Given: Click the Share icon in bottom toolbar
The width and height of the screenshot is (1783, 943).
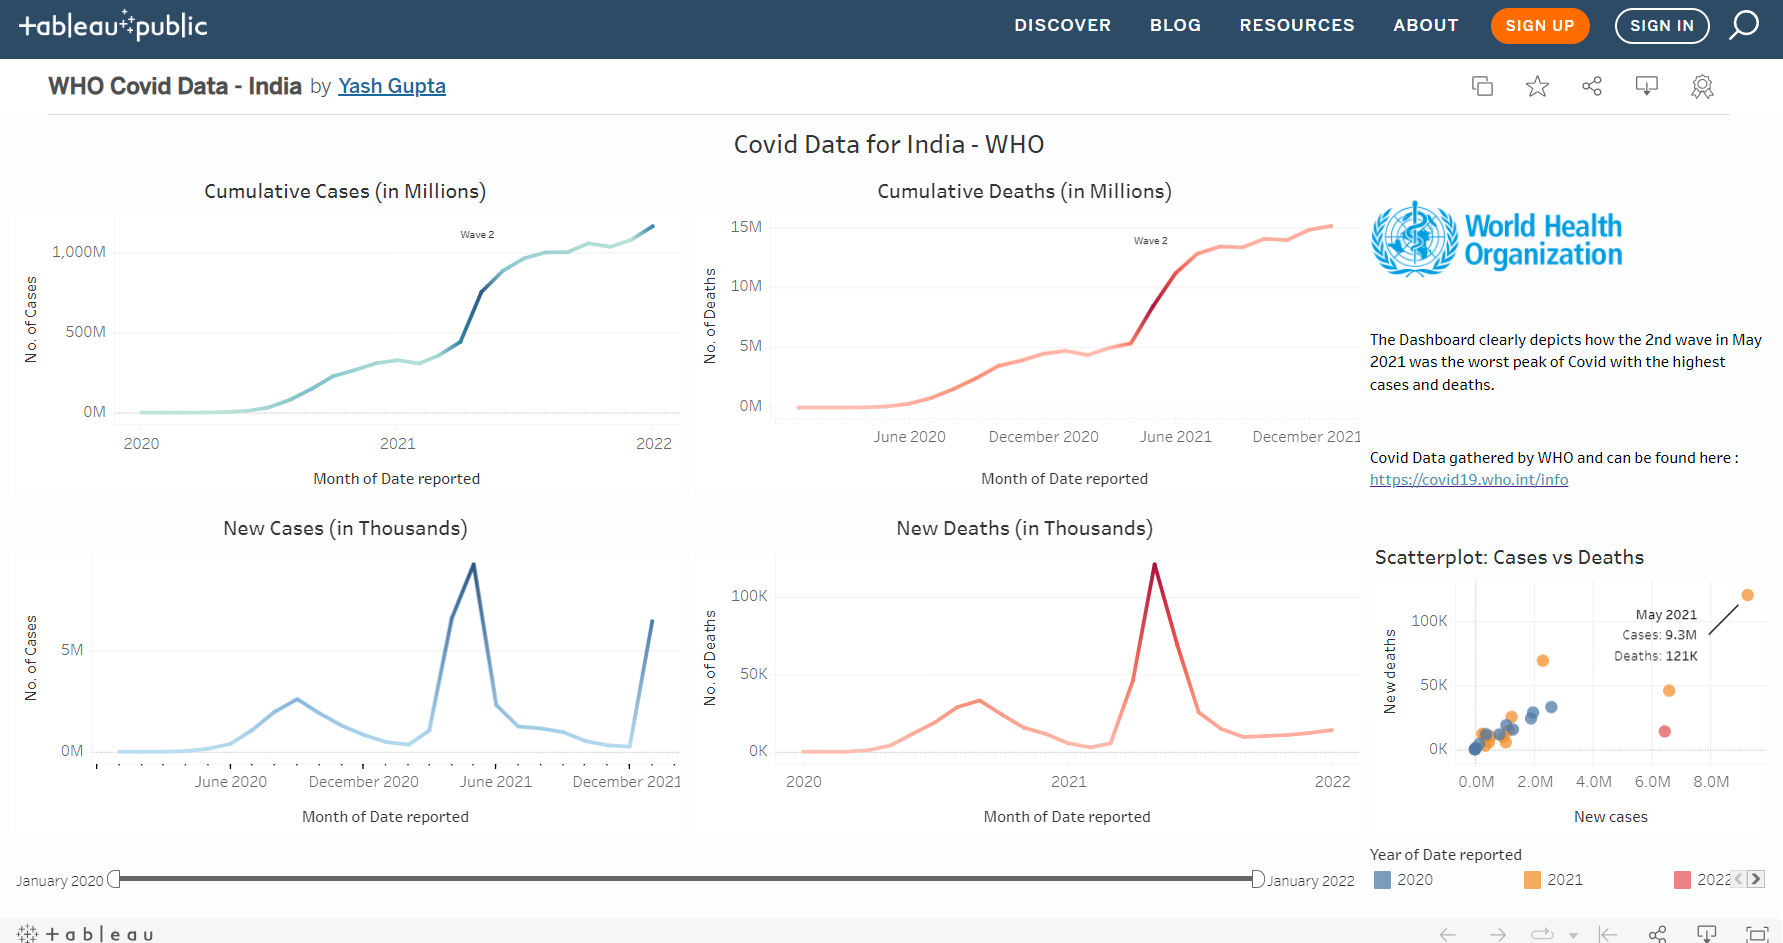Looking at the screenshot, I should point(1658,934).
